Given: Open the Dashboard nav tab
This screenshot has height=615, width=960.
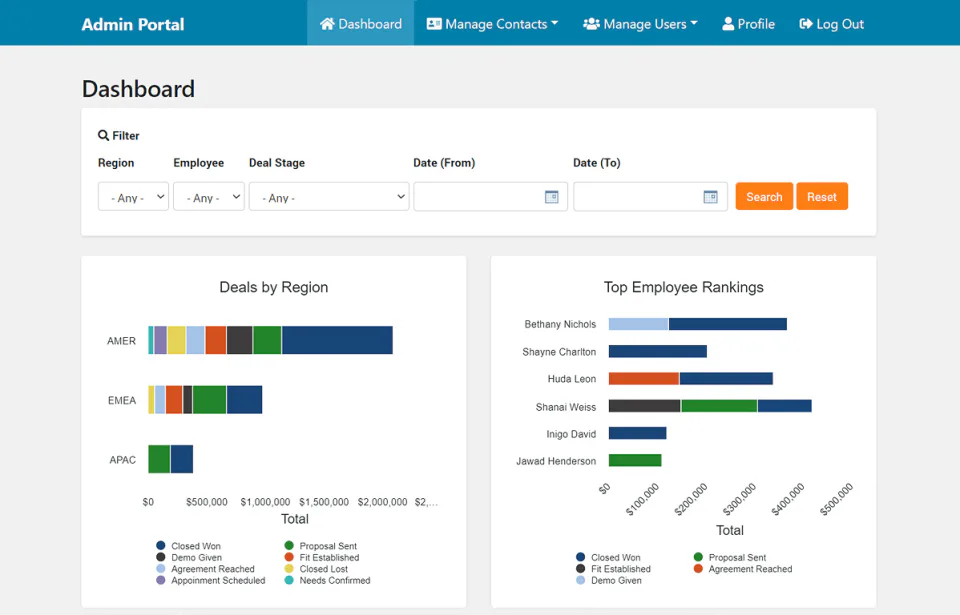Looking at the screenshot, I should [x=361, y=23].
